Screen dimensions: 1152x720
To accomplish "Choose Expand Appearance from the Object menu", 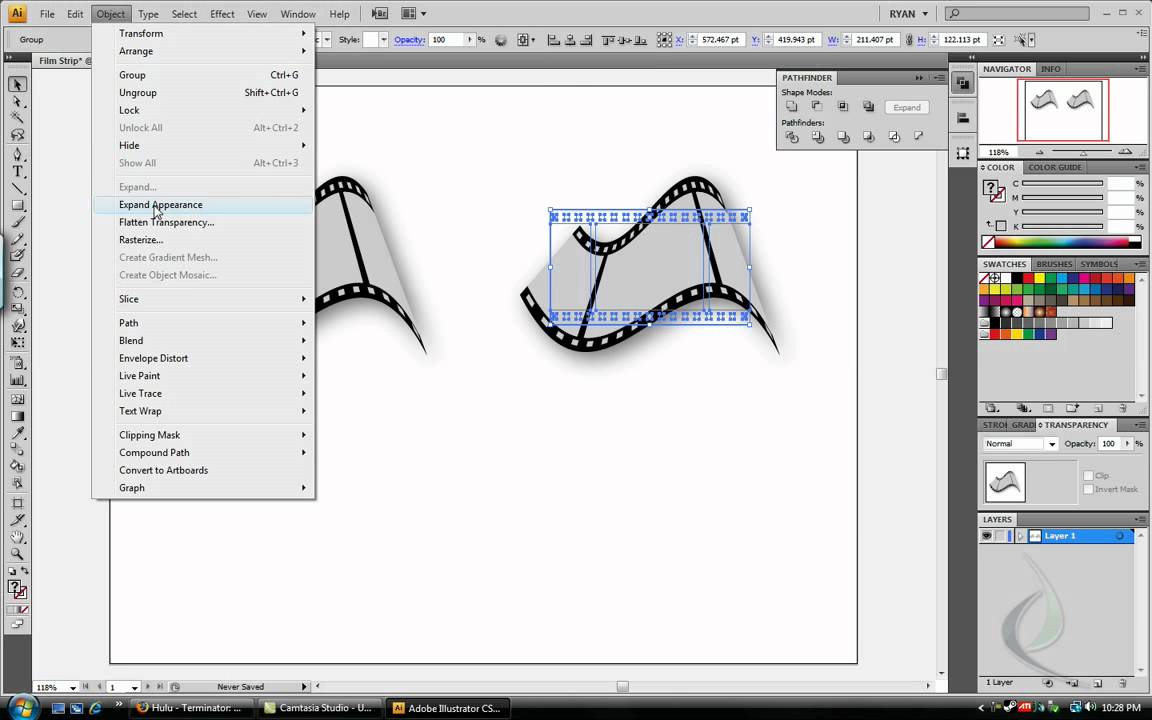I will point(160,205).
